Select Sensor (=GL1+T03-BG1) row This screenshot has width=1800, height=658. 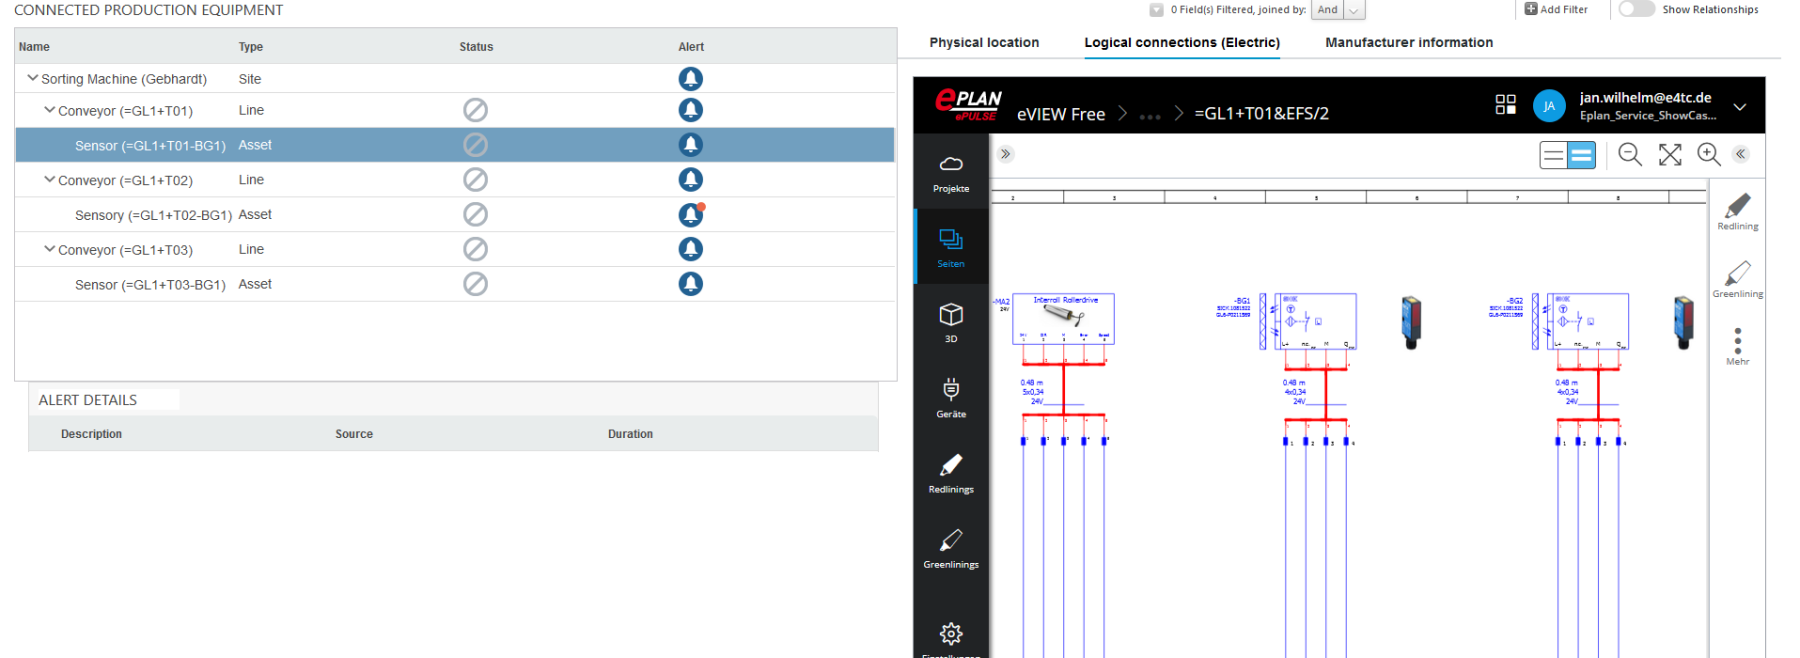click(455, 284)
